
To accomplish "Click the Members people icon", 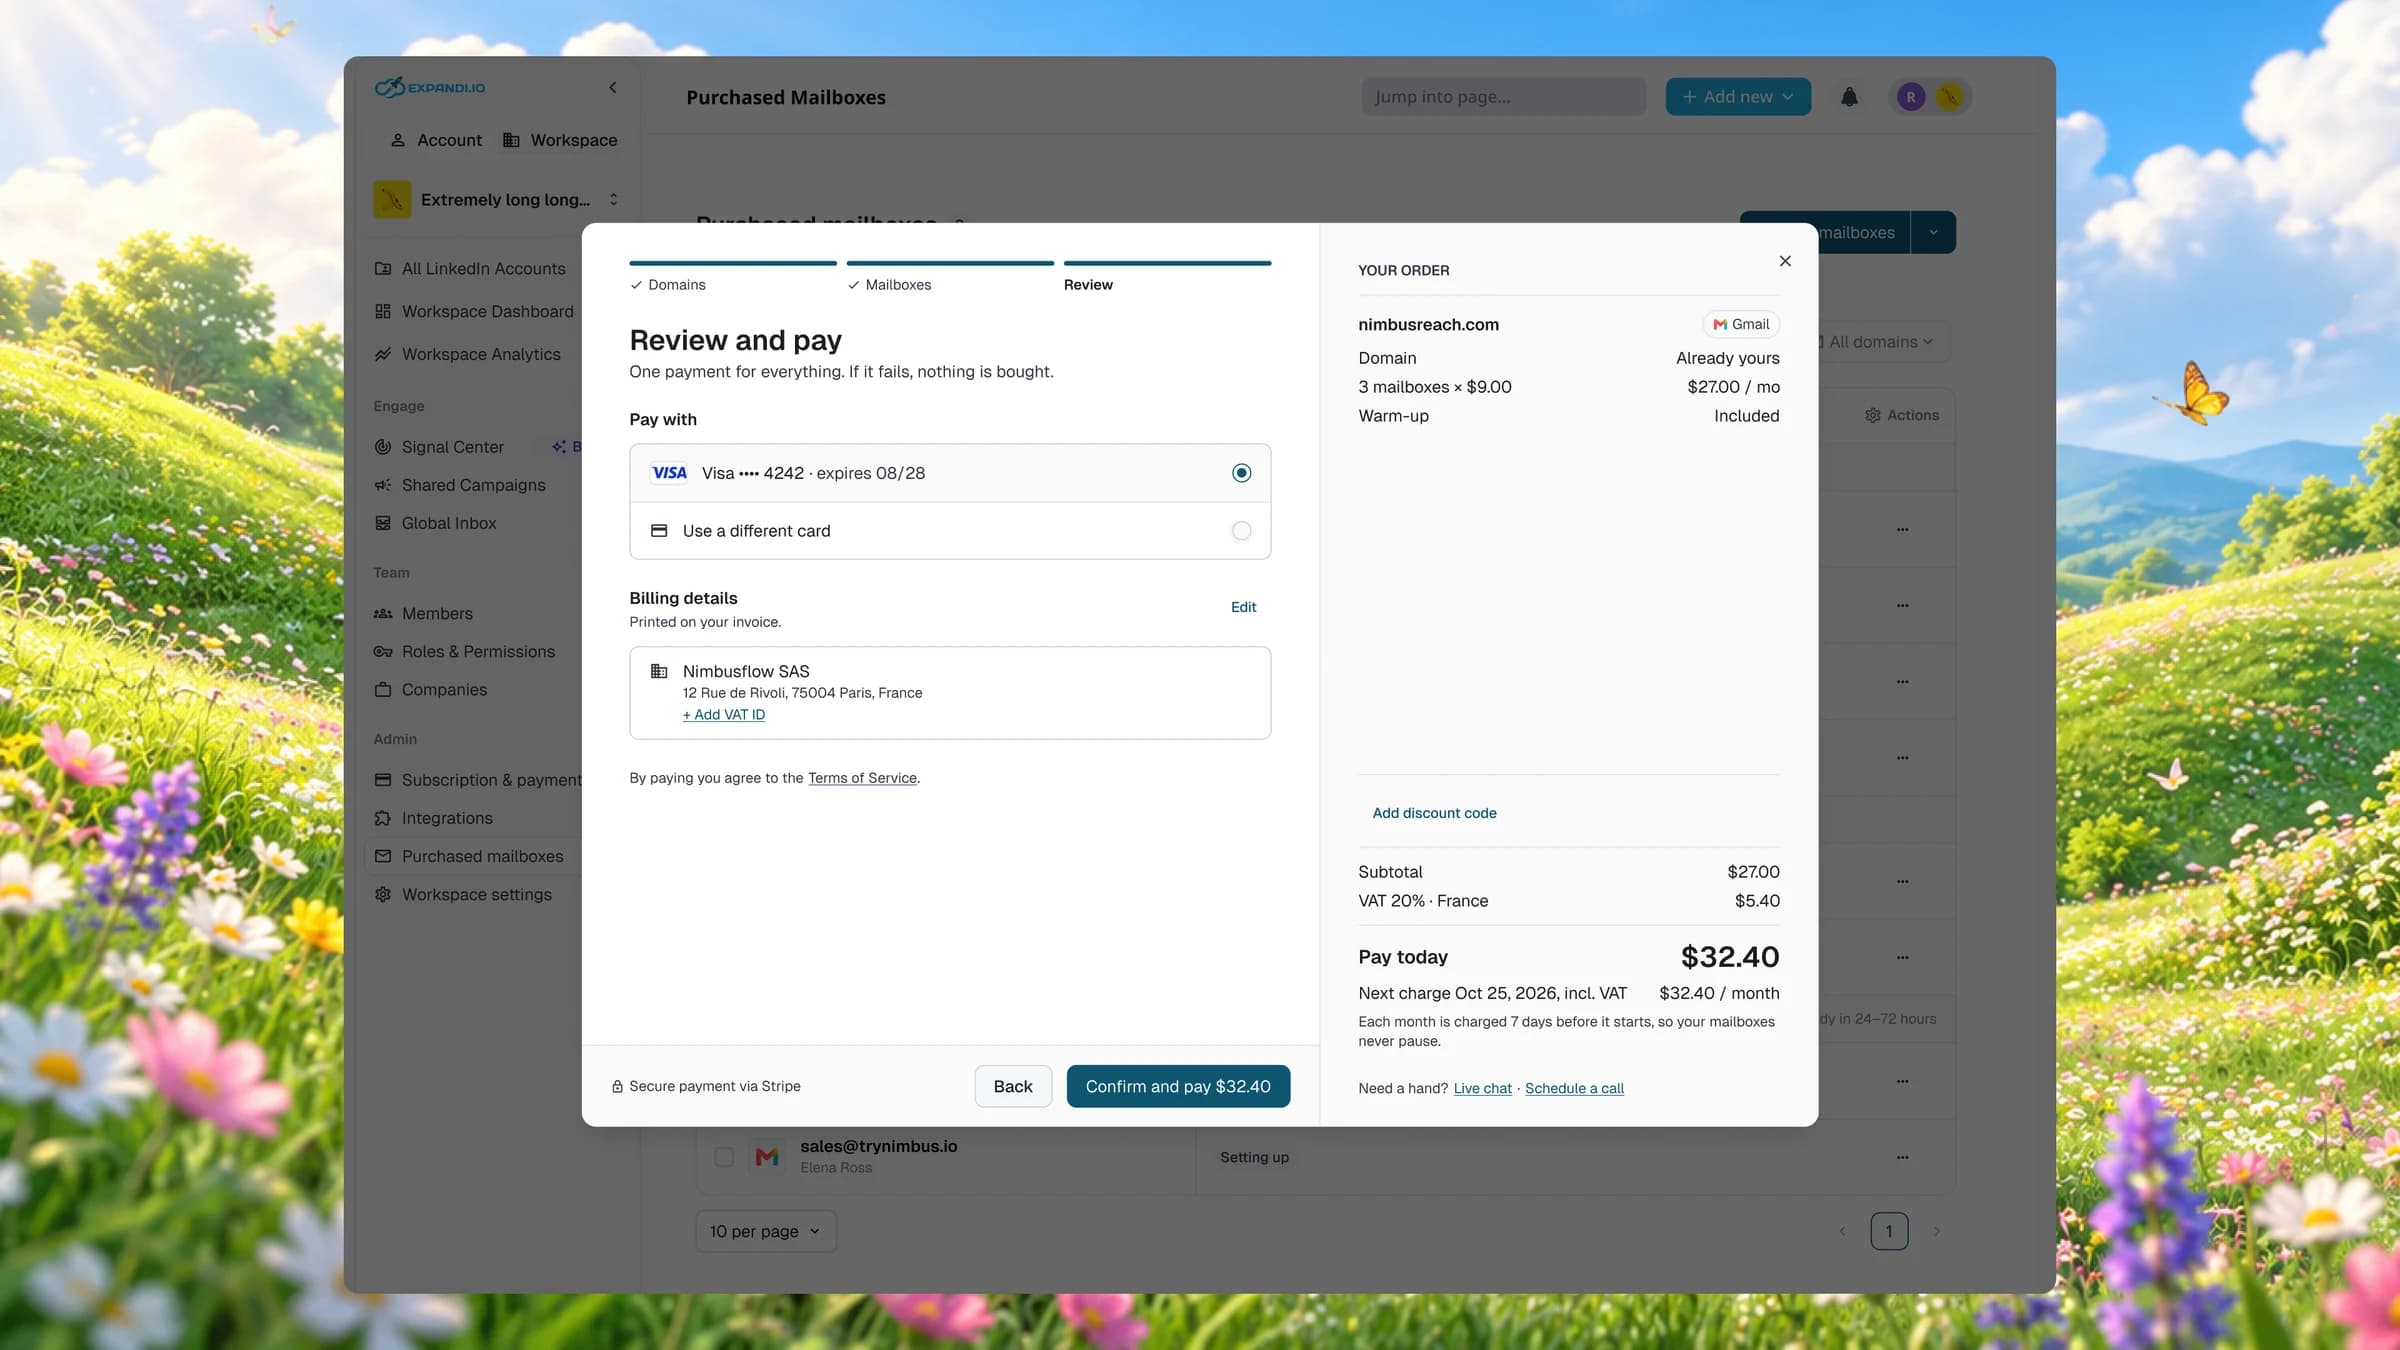I will tap(383, 614).
